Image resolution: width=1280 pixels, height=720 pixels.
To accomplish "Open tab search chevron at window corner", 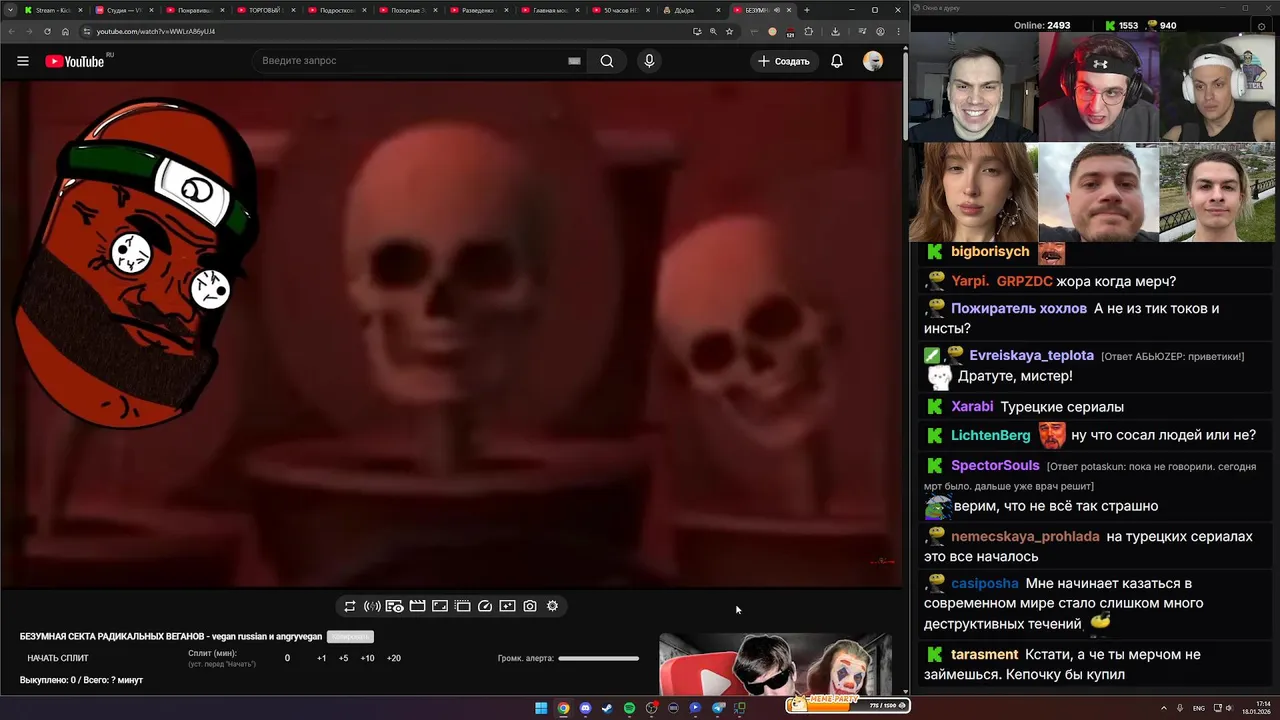I will coord(10,10).
